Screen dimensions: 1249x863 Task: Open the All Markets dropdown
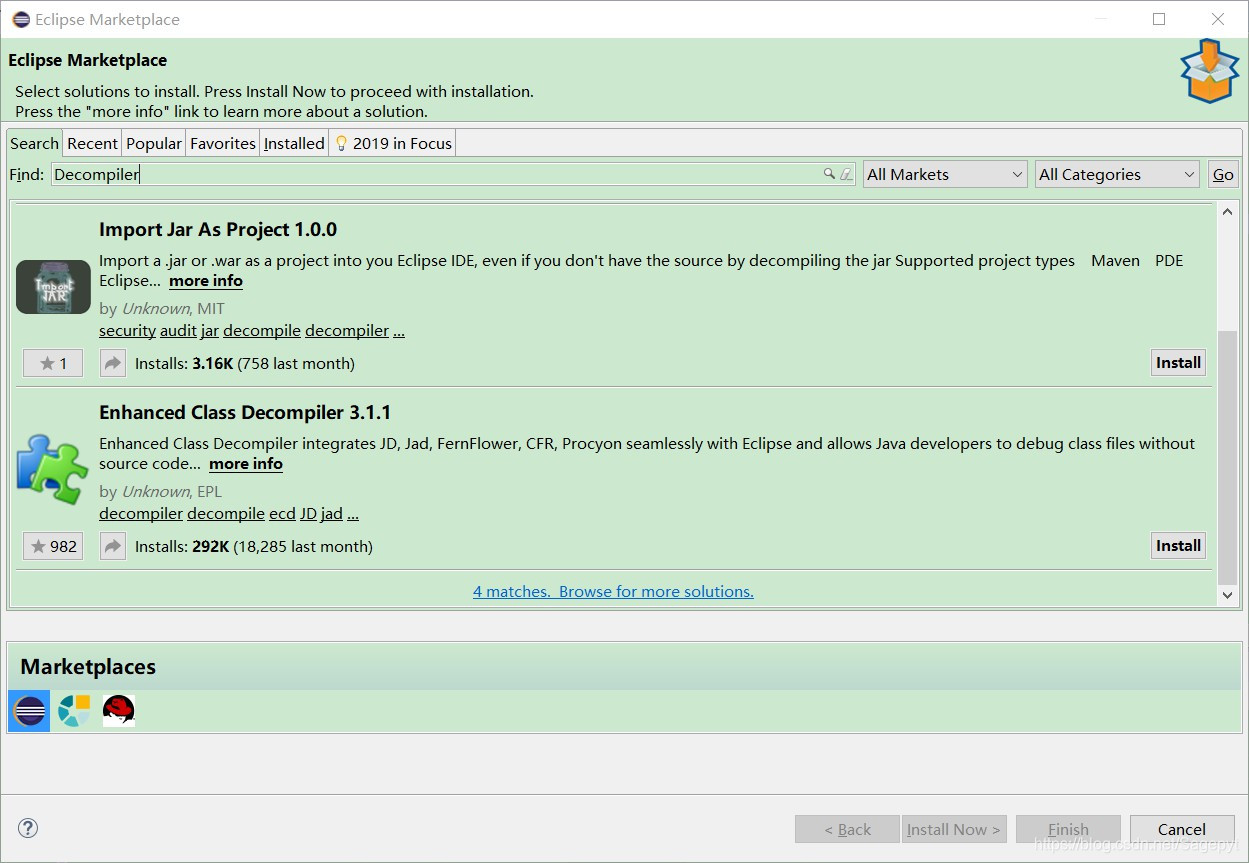945,174
